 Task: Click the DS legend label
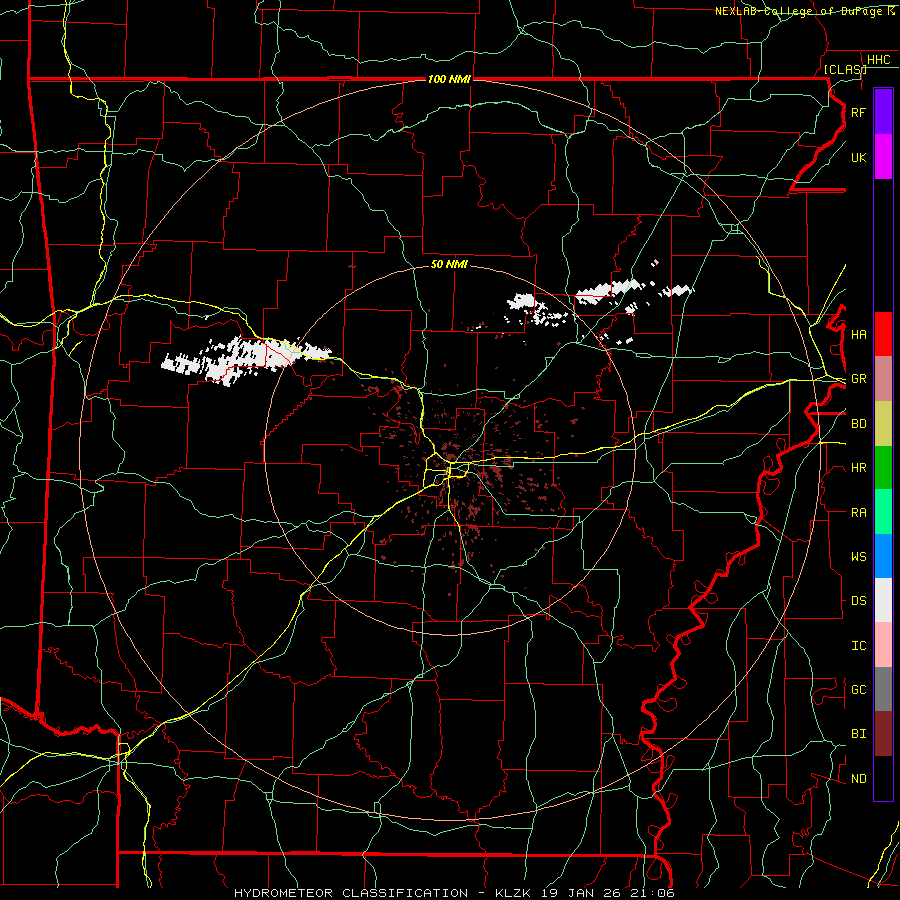(858, 601)
